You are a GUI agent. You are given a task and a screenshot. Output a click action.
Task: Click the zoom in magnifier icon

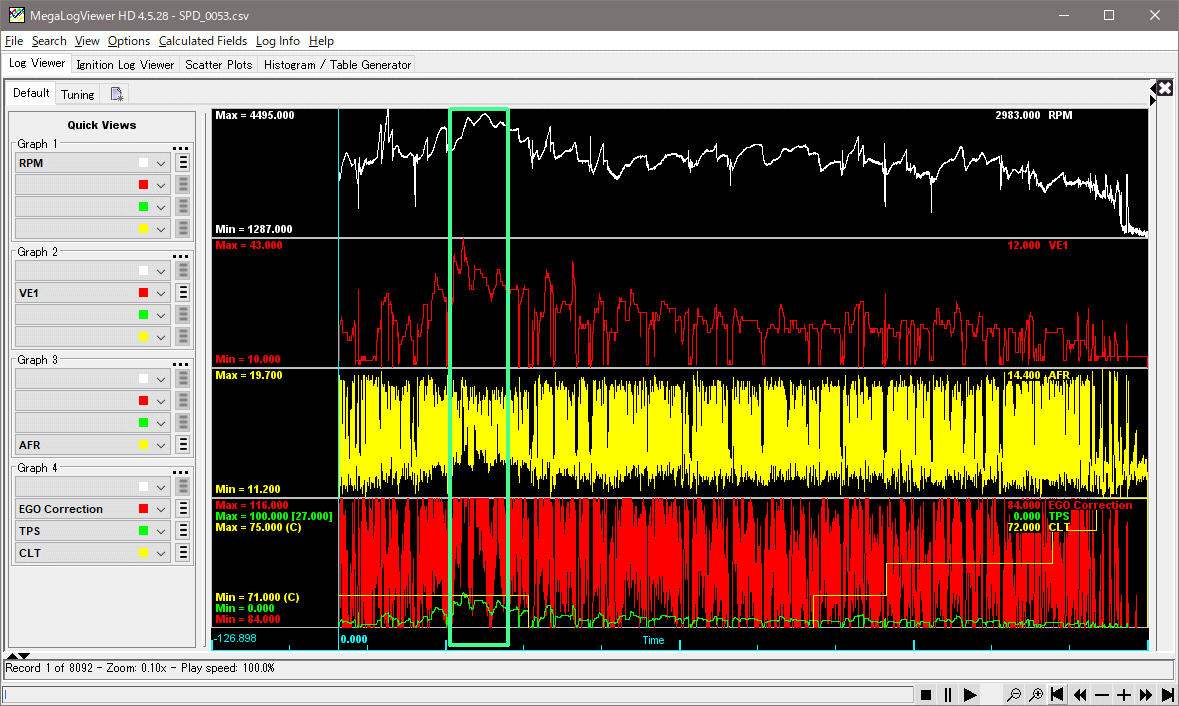point(1036,694)
